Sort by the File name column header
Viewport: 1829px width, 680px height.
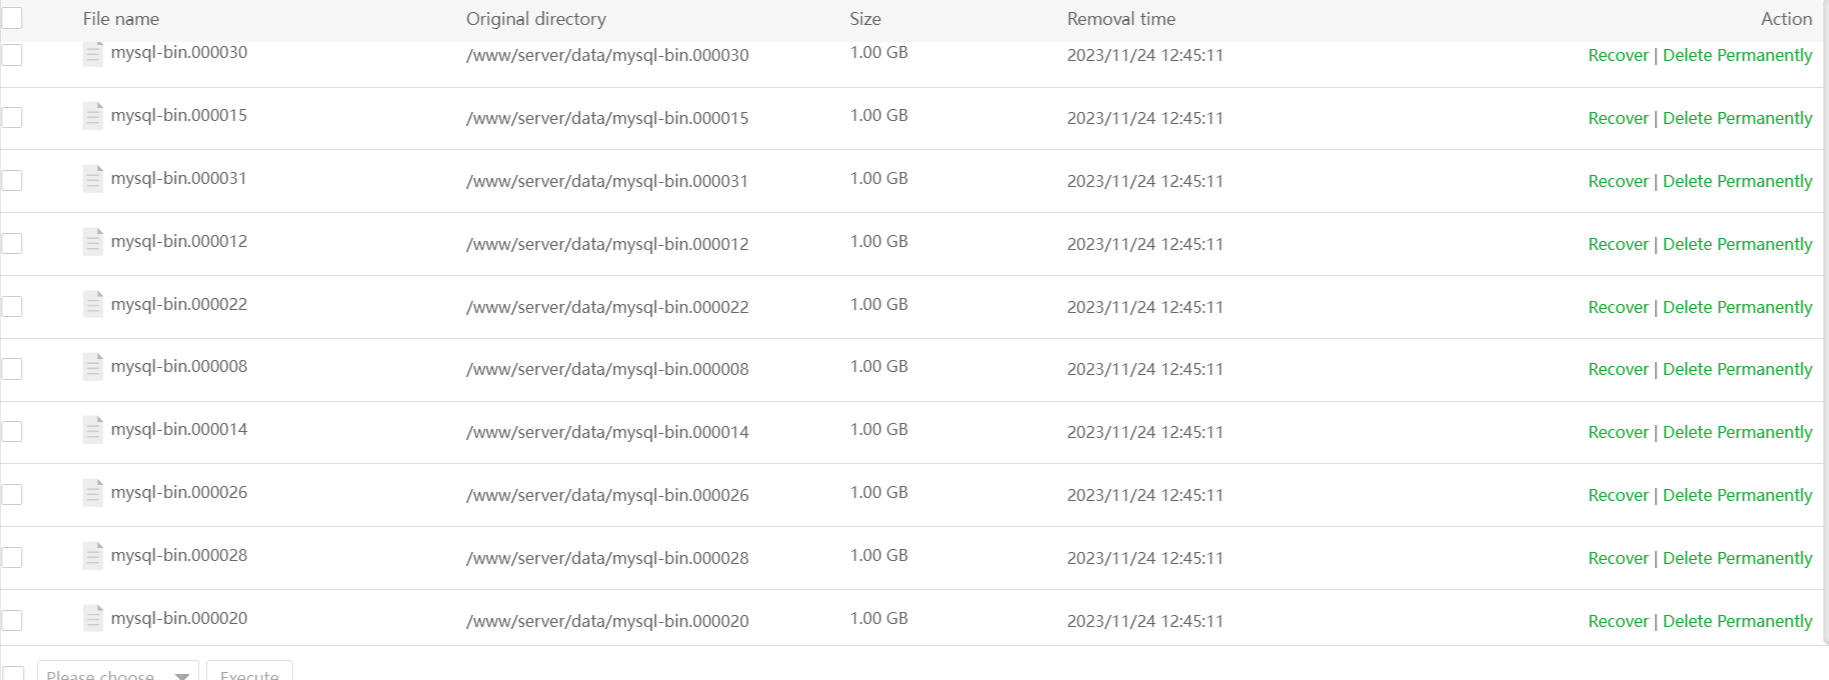coord(121,19)
